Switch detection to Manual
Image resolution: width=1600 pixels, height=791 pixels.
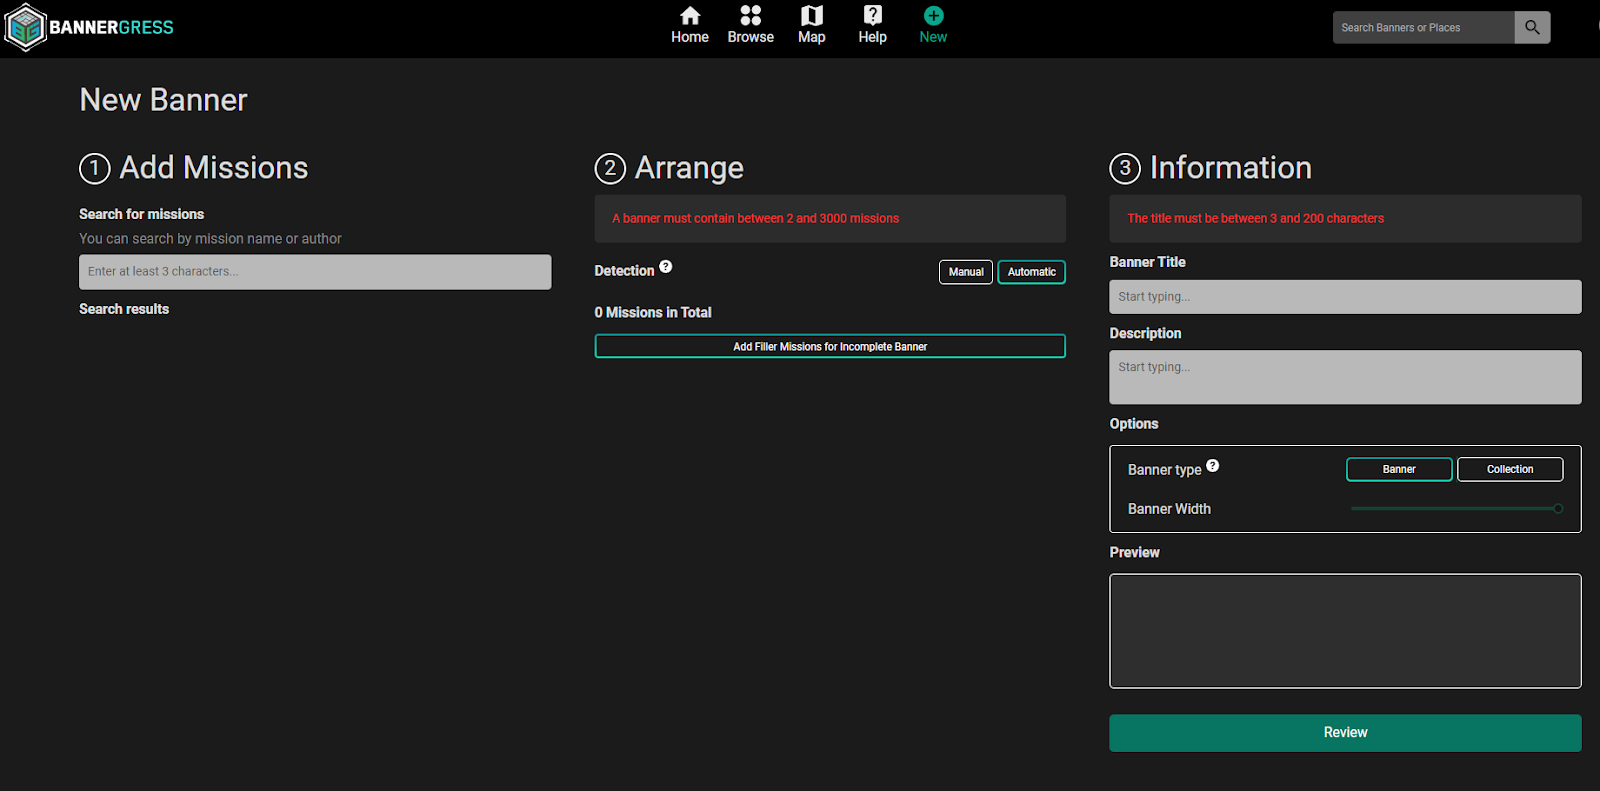point(965,272)
